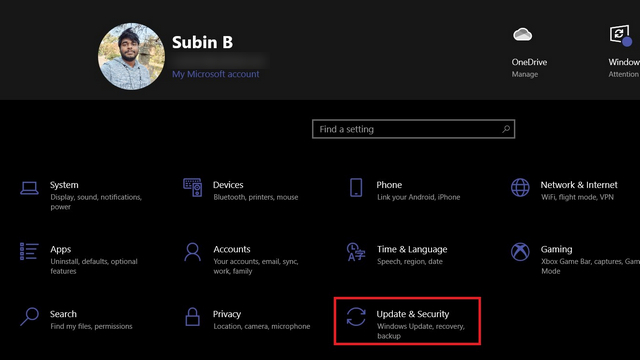Open the System settings laptop icon

pos(29,188)
